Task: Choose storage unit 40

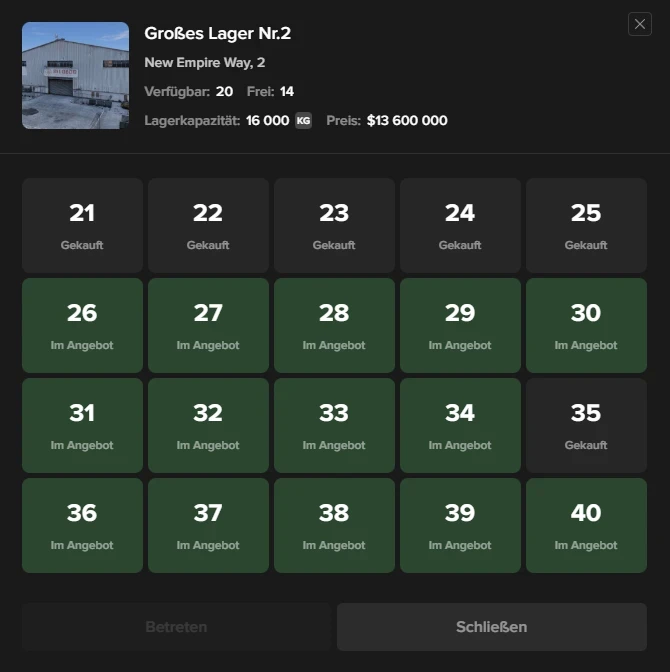Action: [x=586, y=526]
